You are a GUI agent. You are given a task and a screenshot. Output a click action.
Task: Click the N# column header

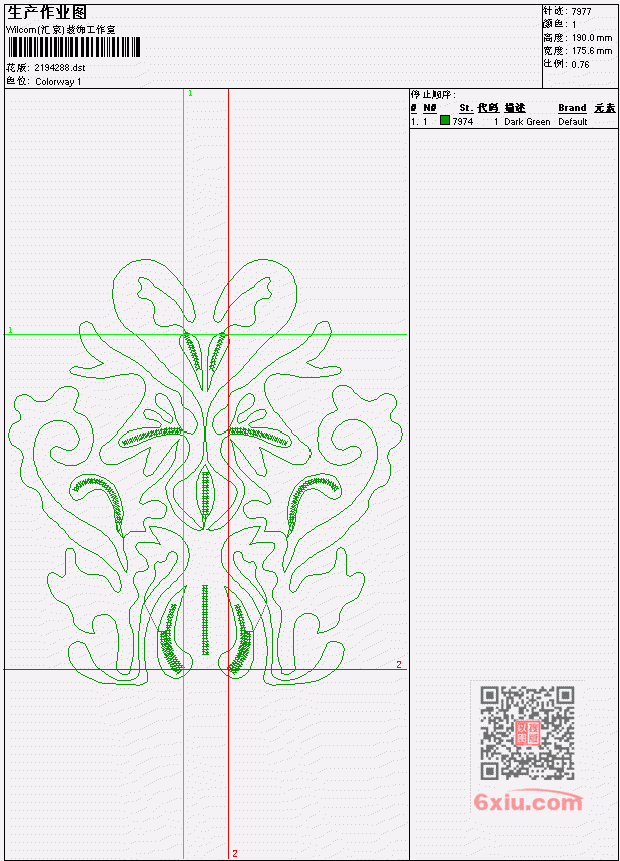coord(429,108)
